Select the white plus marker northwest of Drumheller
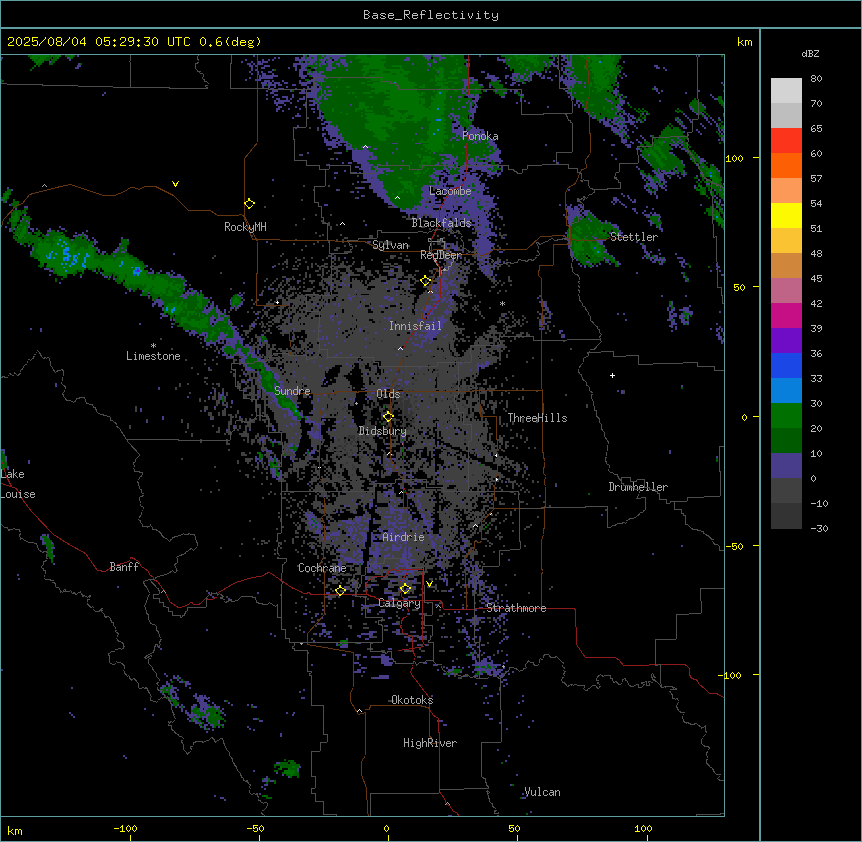The image size is (862, 842). (612, 375)
